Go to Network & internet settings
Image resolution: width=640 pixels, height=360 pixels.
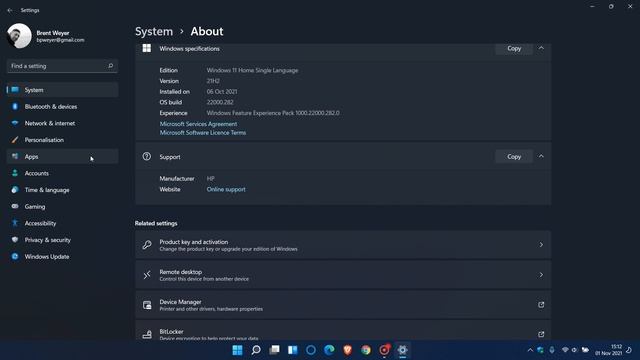pyautogui.click(x=62, y=123)
